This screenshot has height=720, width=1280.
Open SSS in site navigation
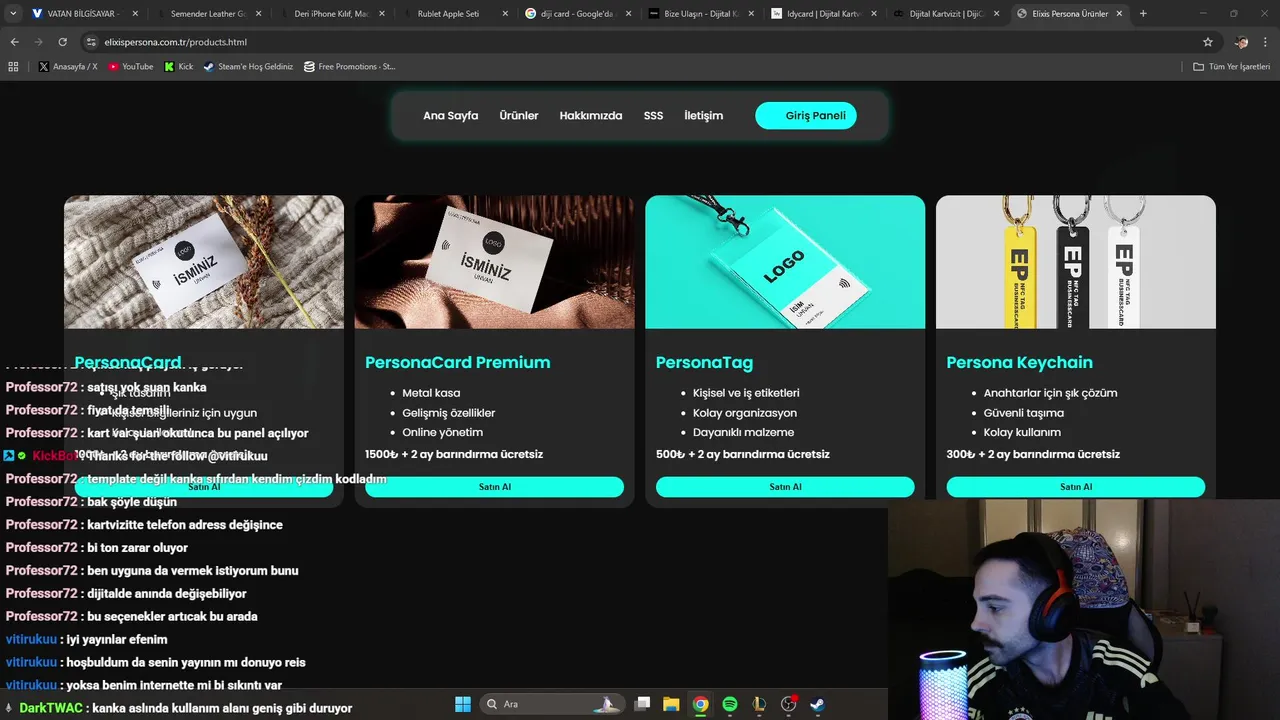pos(653,116)
